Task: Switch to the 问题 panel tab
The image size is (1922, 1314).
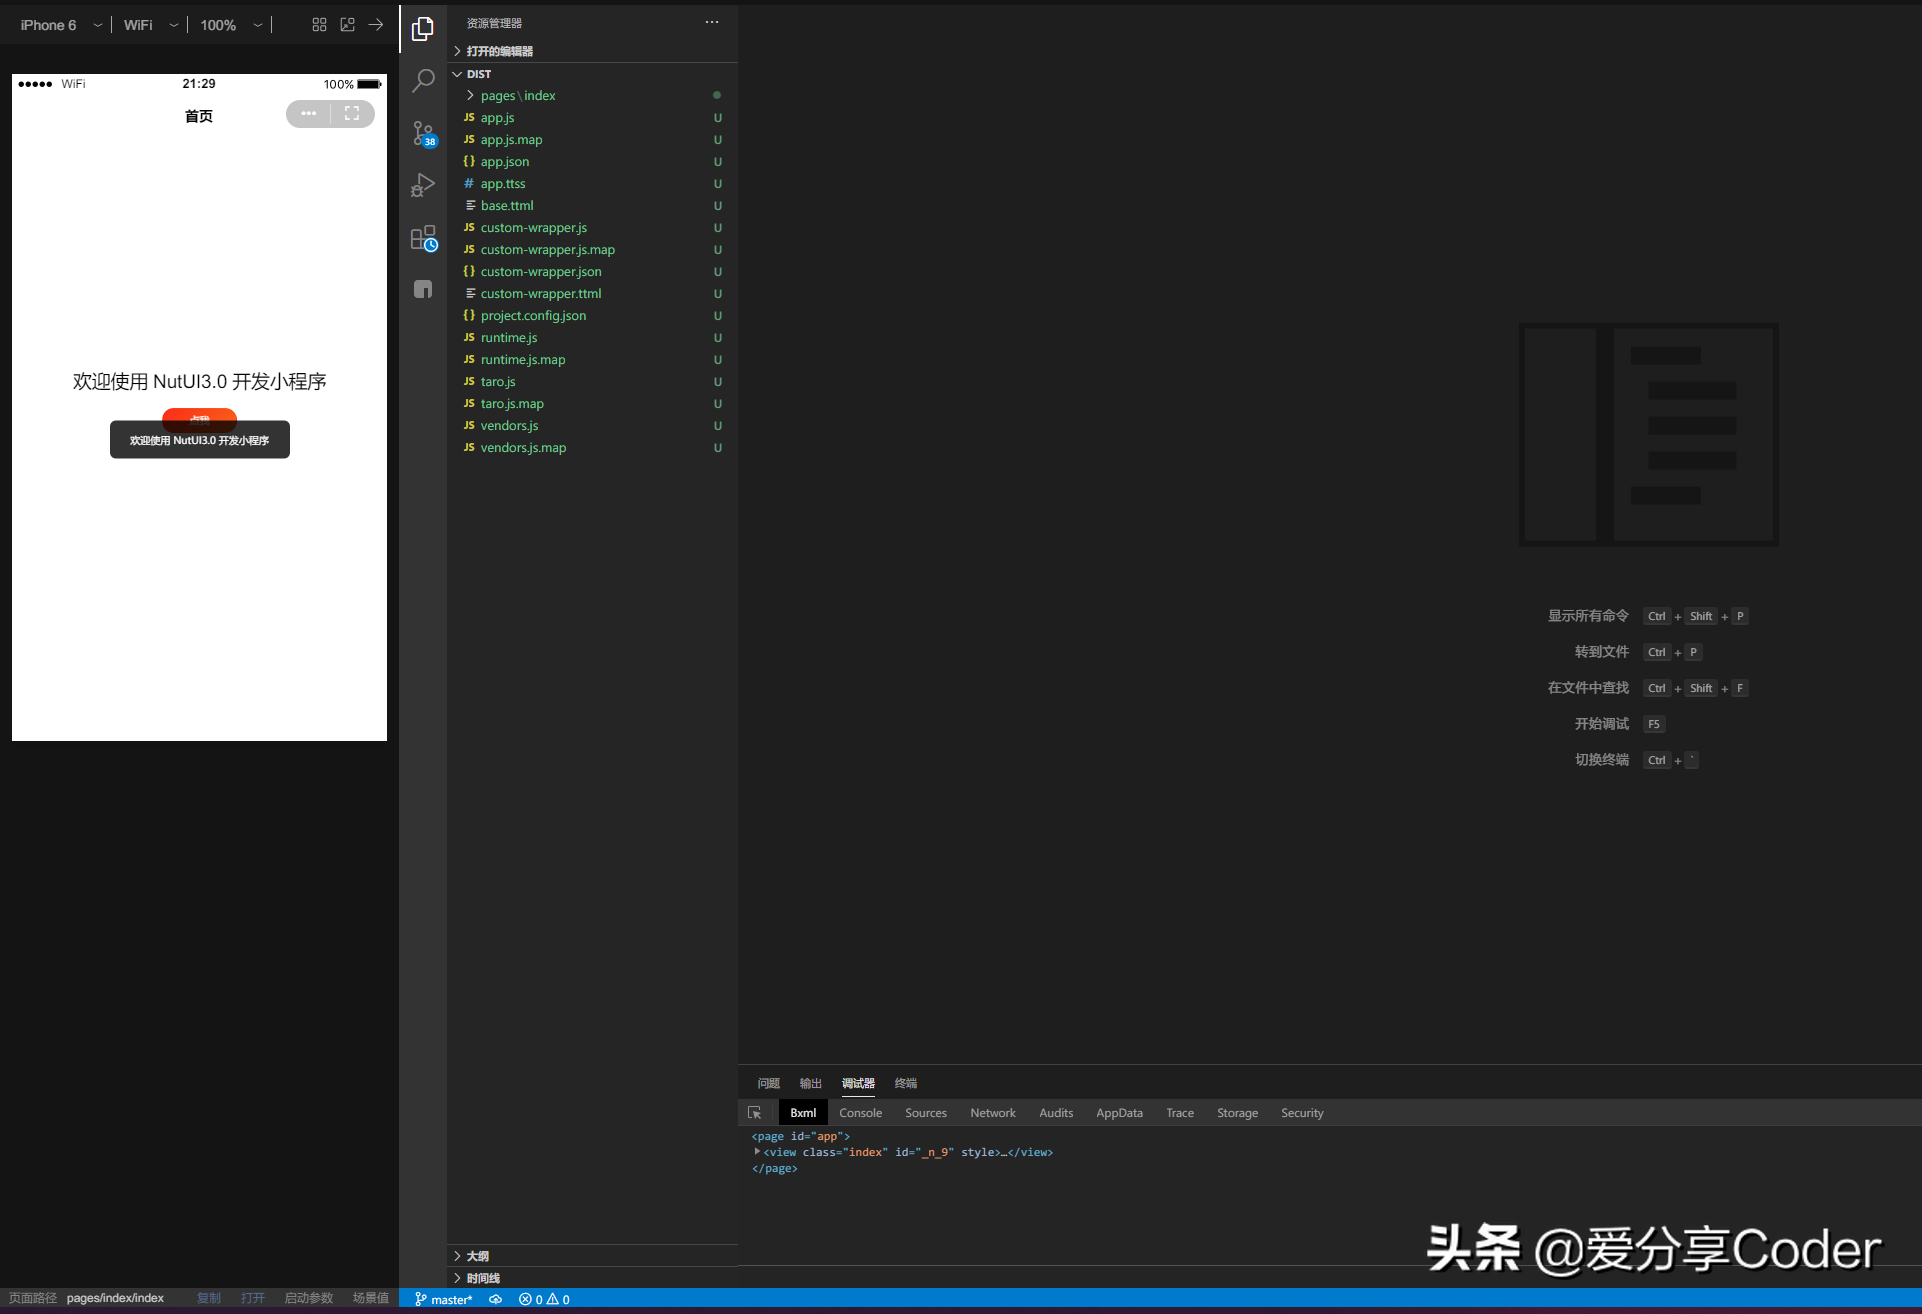Action: pyautogui.click(x=768, y=1084)
